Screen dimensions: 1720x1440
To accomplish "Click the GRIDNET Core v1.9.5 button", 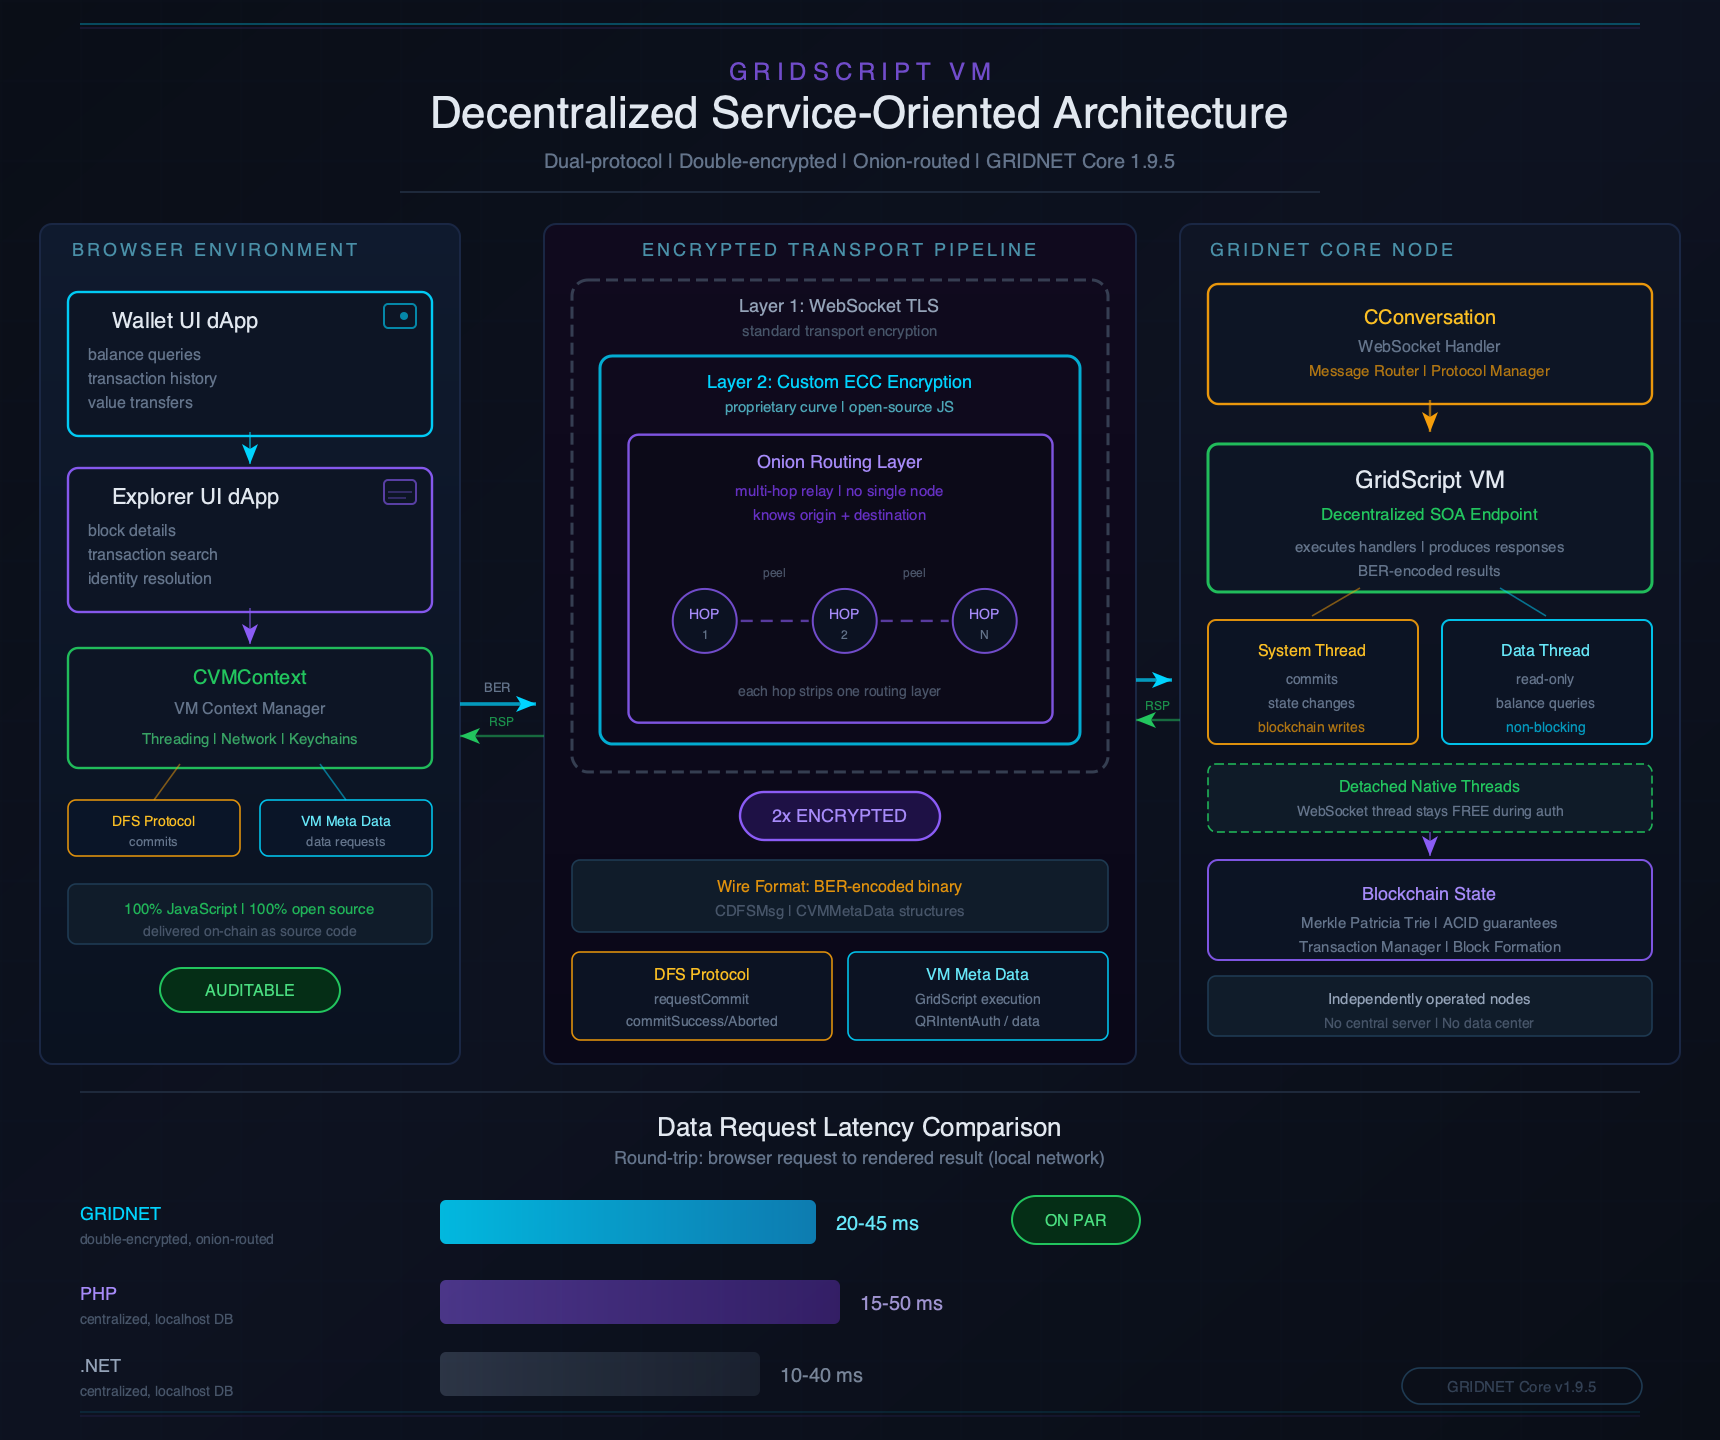I will click(x=1521, y=1386).
